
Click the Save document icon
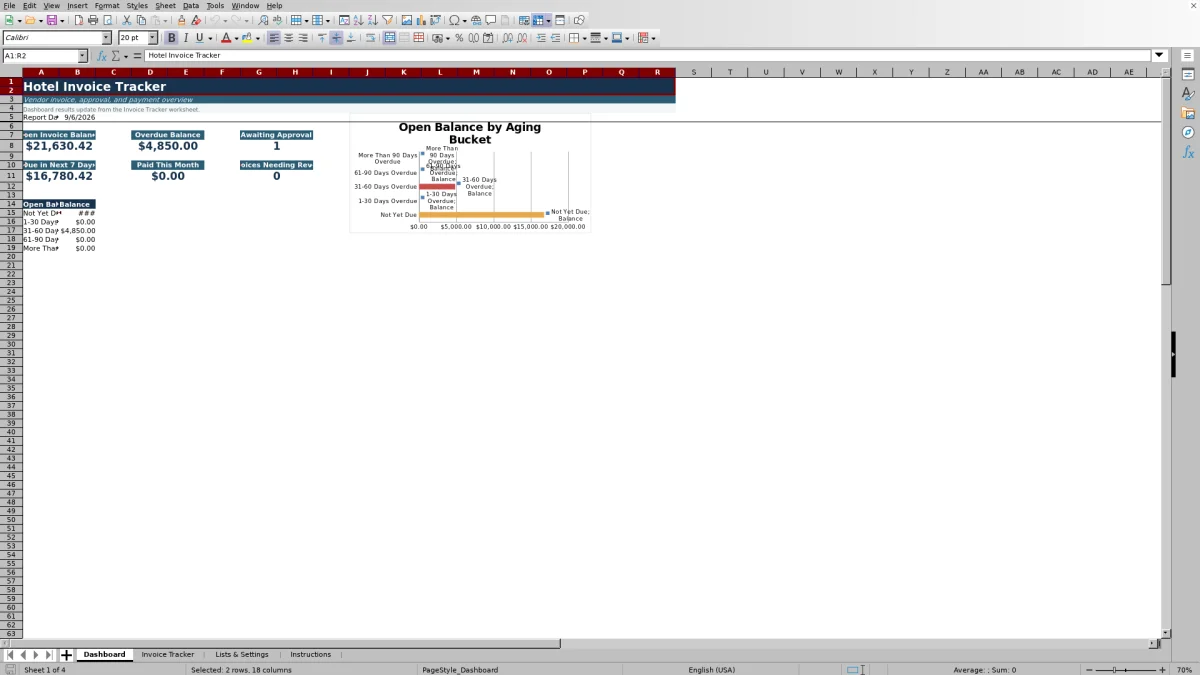tap(50, 20)
